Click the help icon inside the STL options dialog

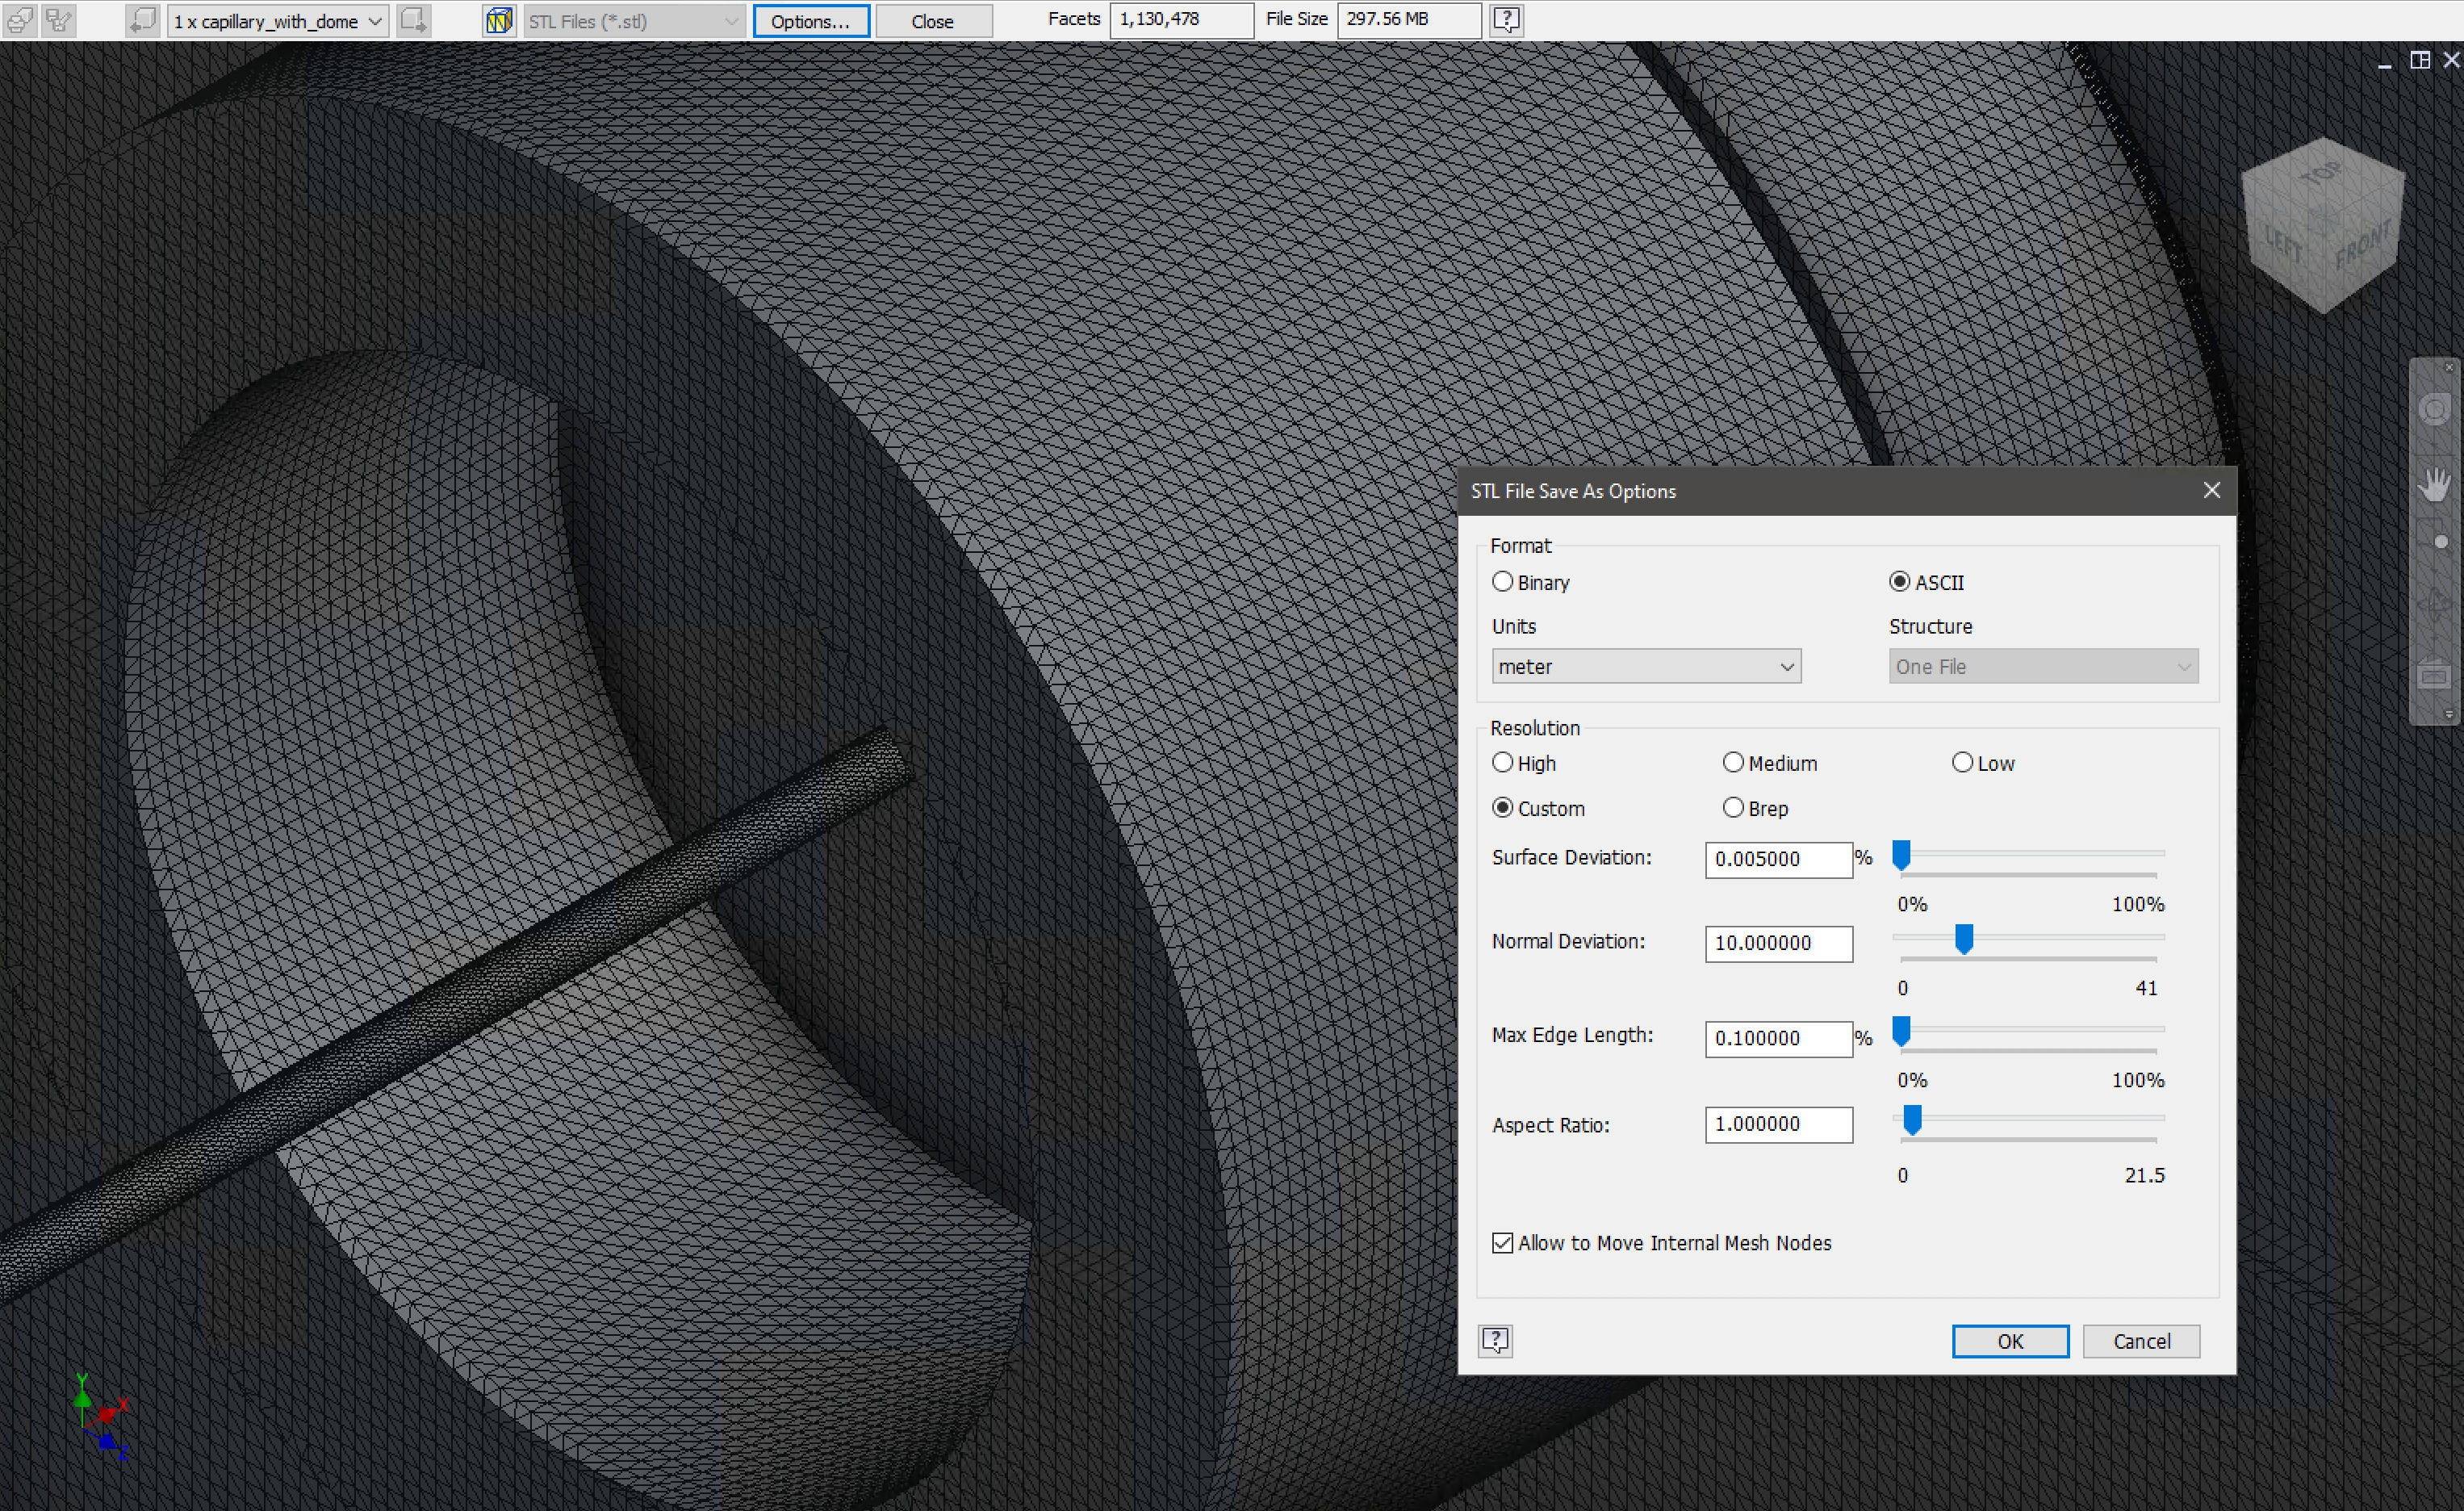(x=1495, y=1340)
